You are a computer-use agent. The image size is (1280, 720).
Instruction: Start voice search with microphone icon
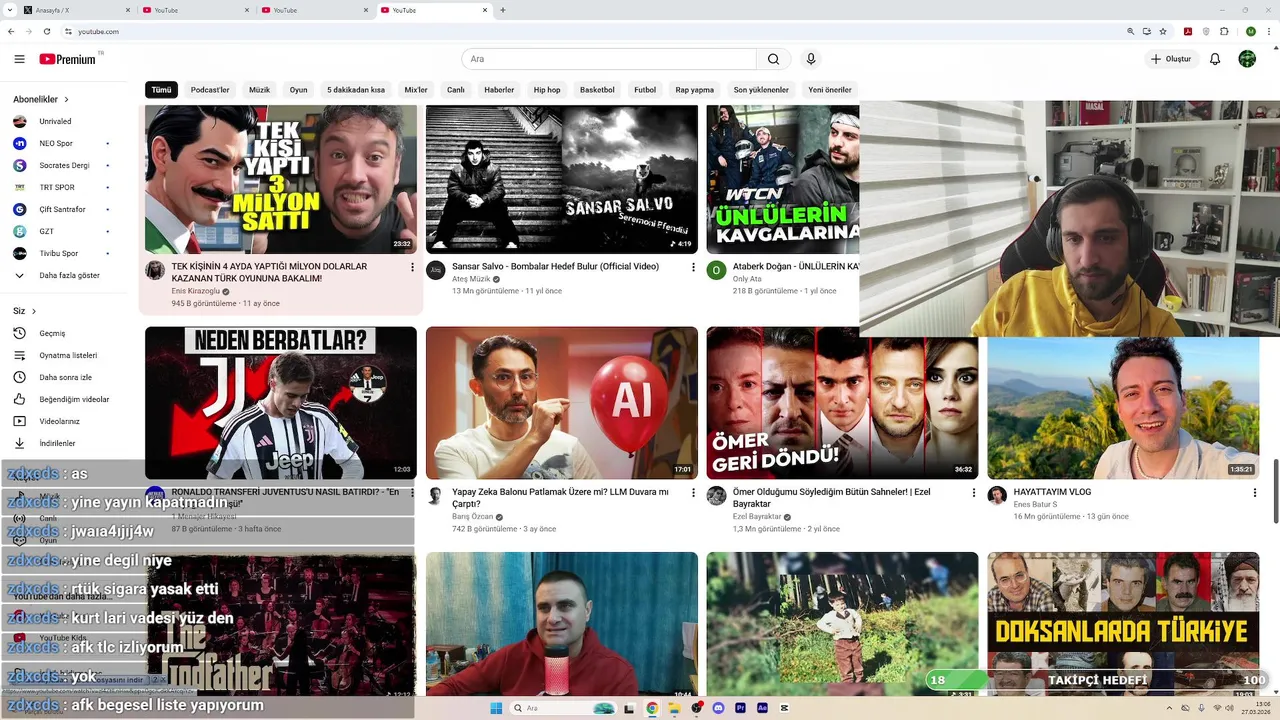[811, 59]
